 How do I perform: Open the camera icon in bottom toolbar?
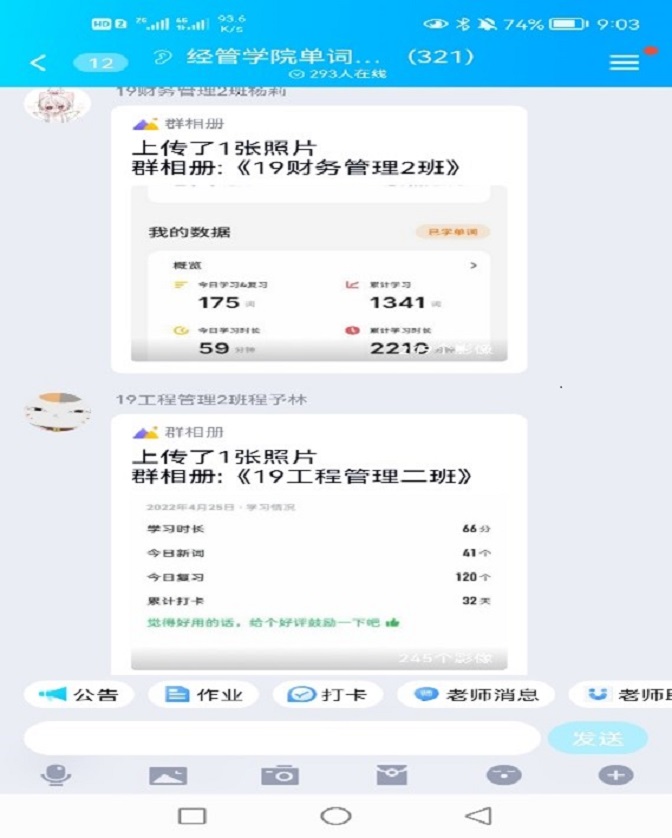(x=280, y=775)
